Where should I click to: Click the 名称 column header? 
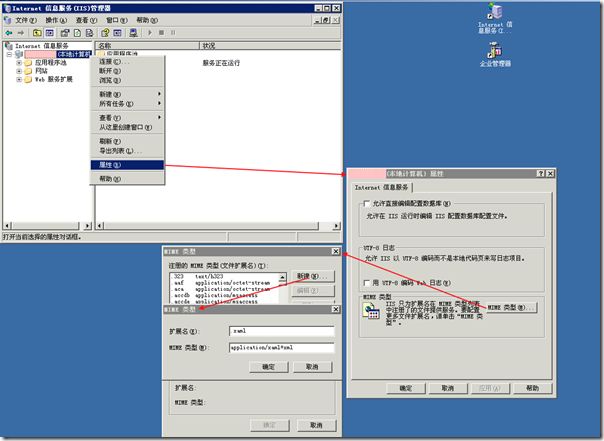pos(147,46)
